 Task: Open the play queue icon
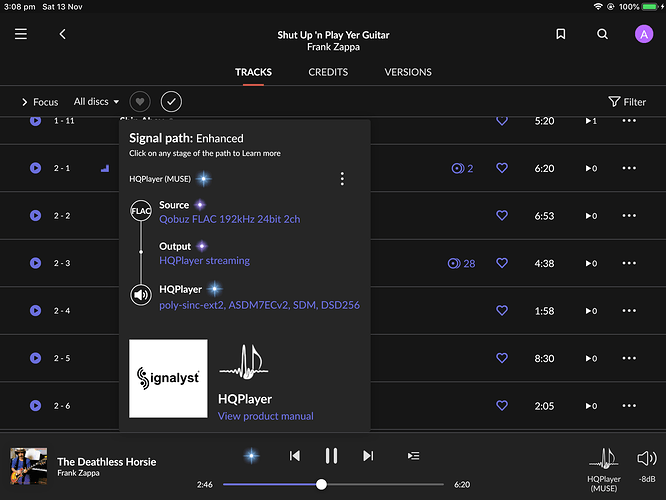413,456
